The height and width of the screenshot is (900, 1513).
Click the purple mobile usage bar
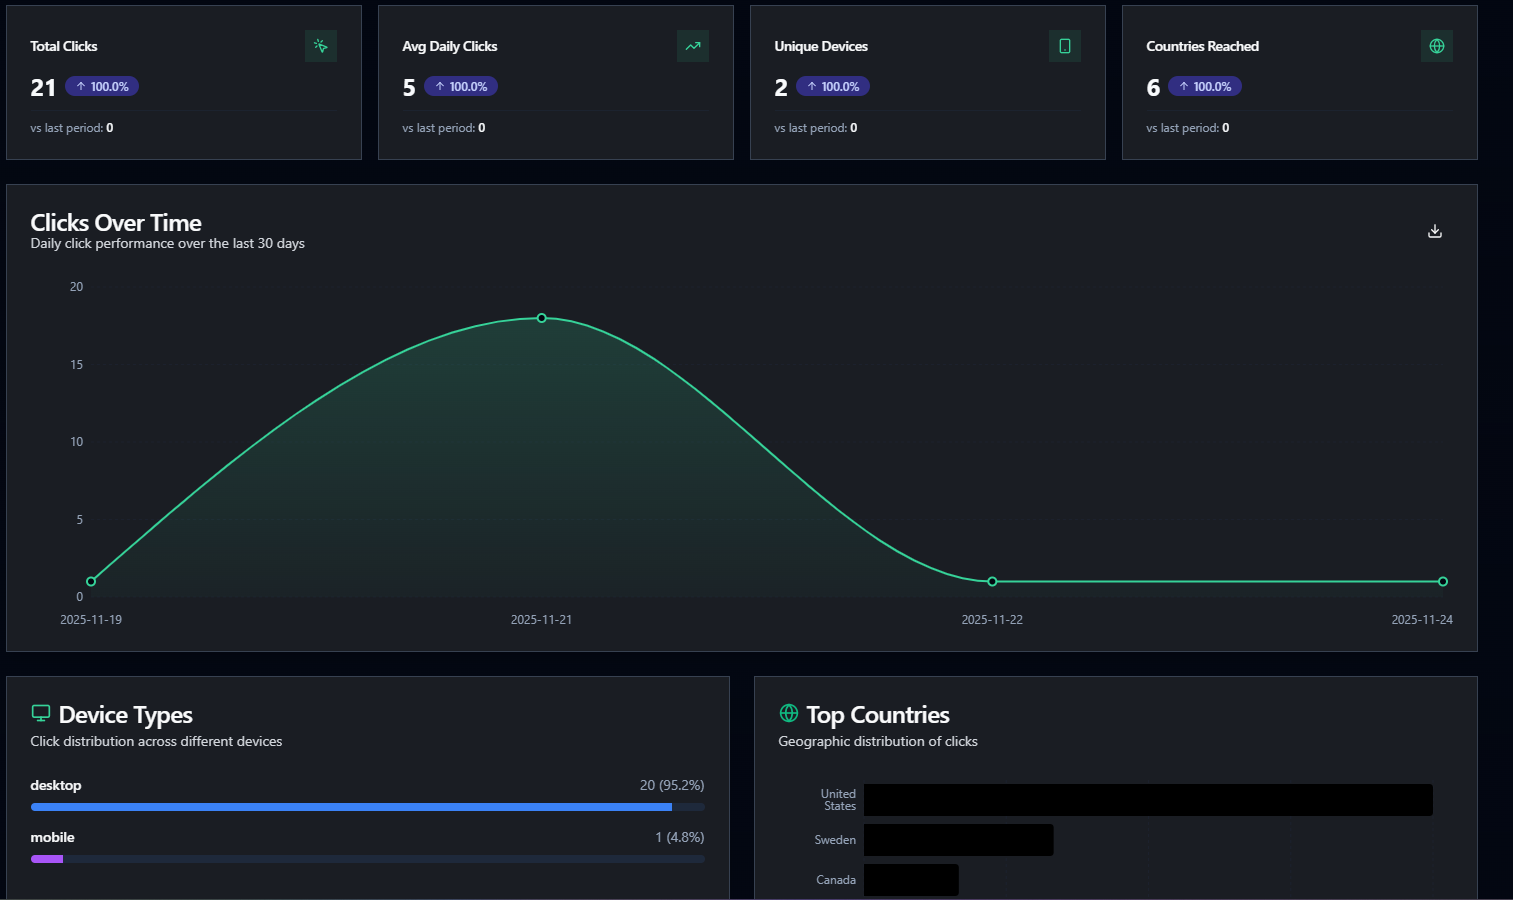(x=46, y=859)
